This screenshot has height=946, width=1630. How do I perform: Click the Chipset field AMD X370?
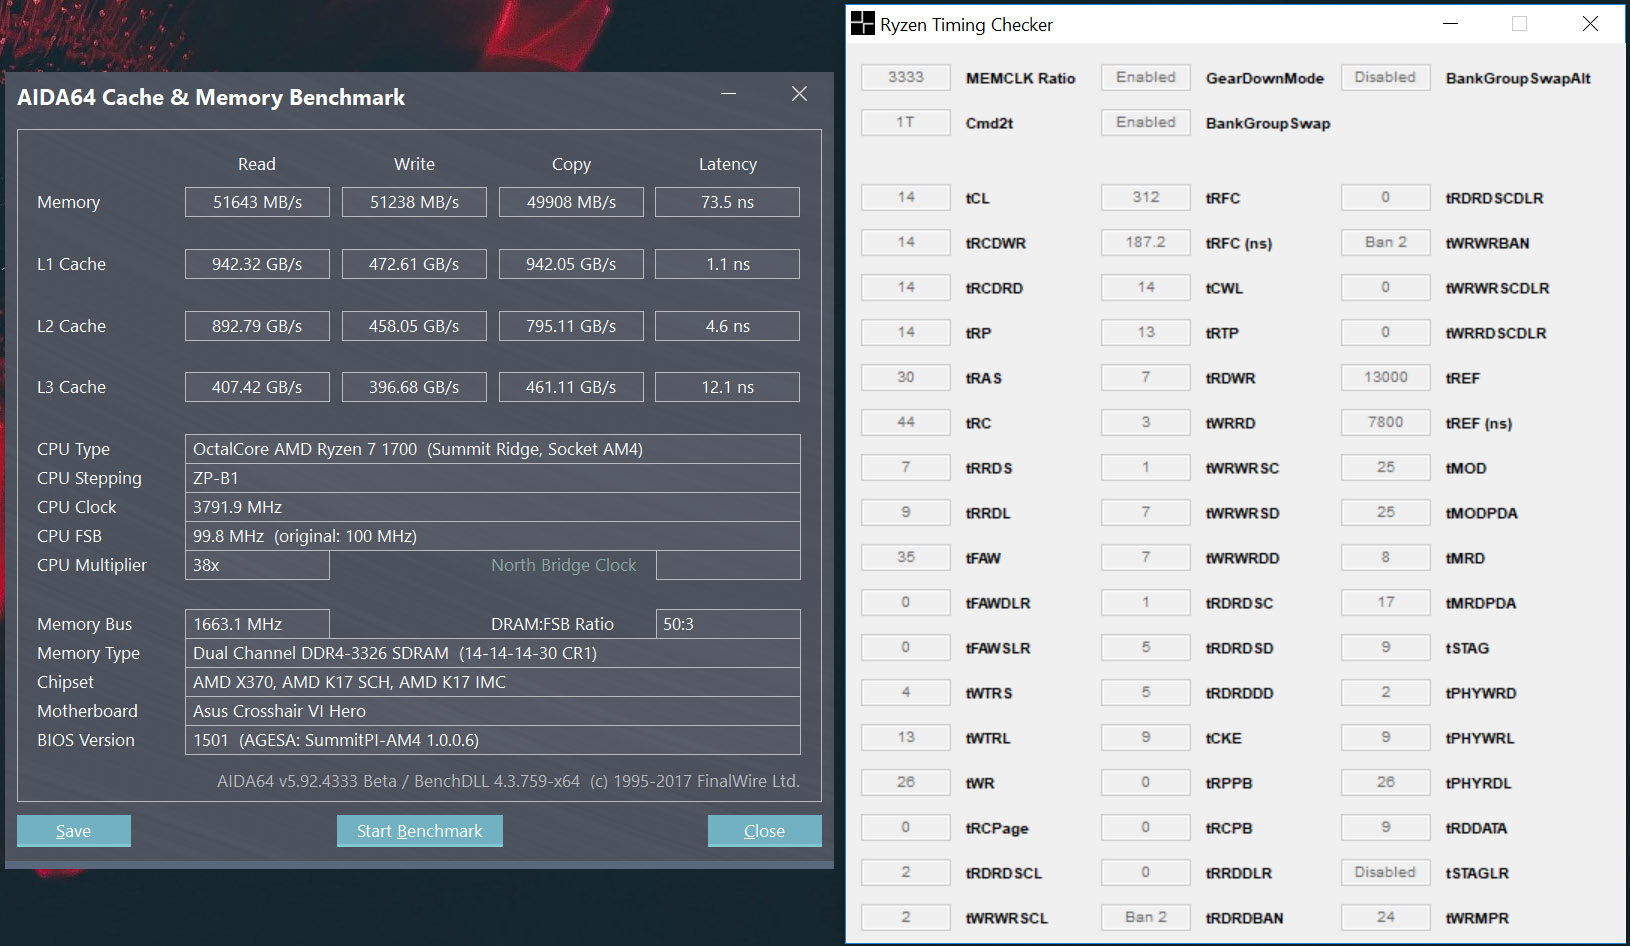point(493,682)
